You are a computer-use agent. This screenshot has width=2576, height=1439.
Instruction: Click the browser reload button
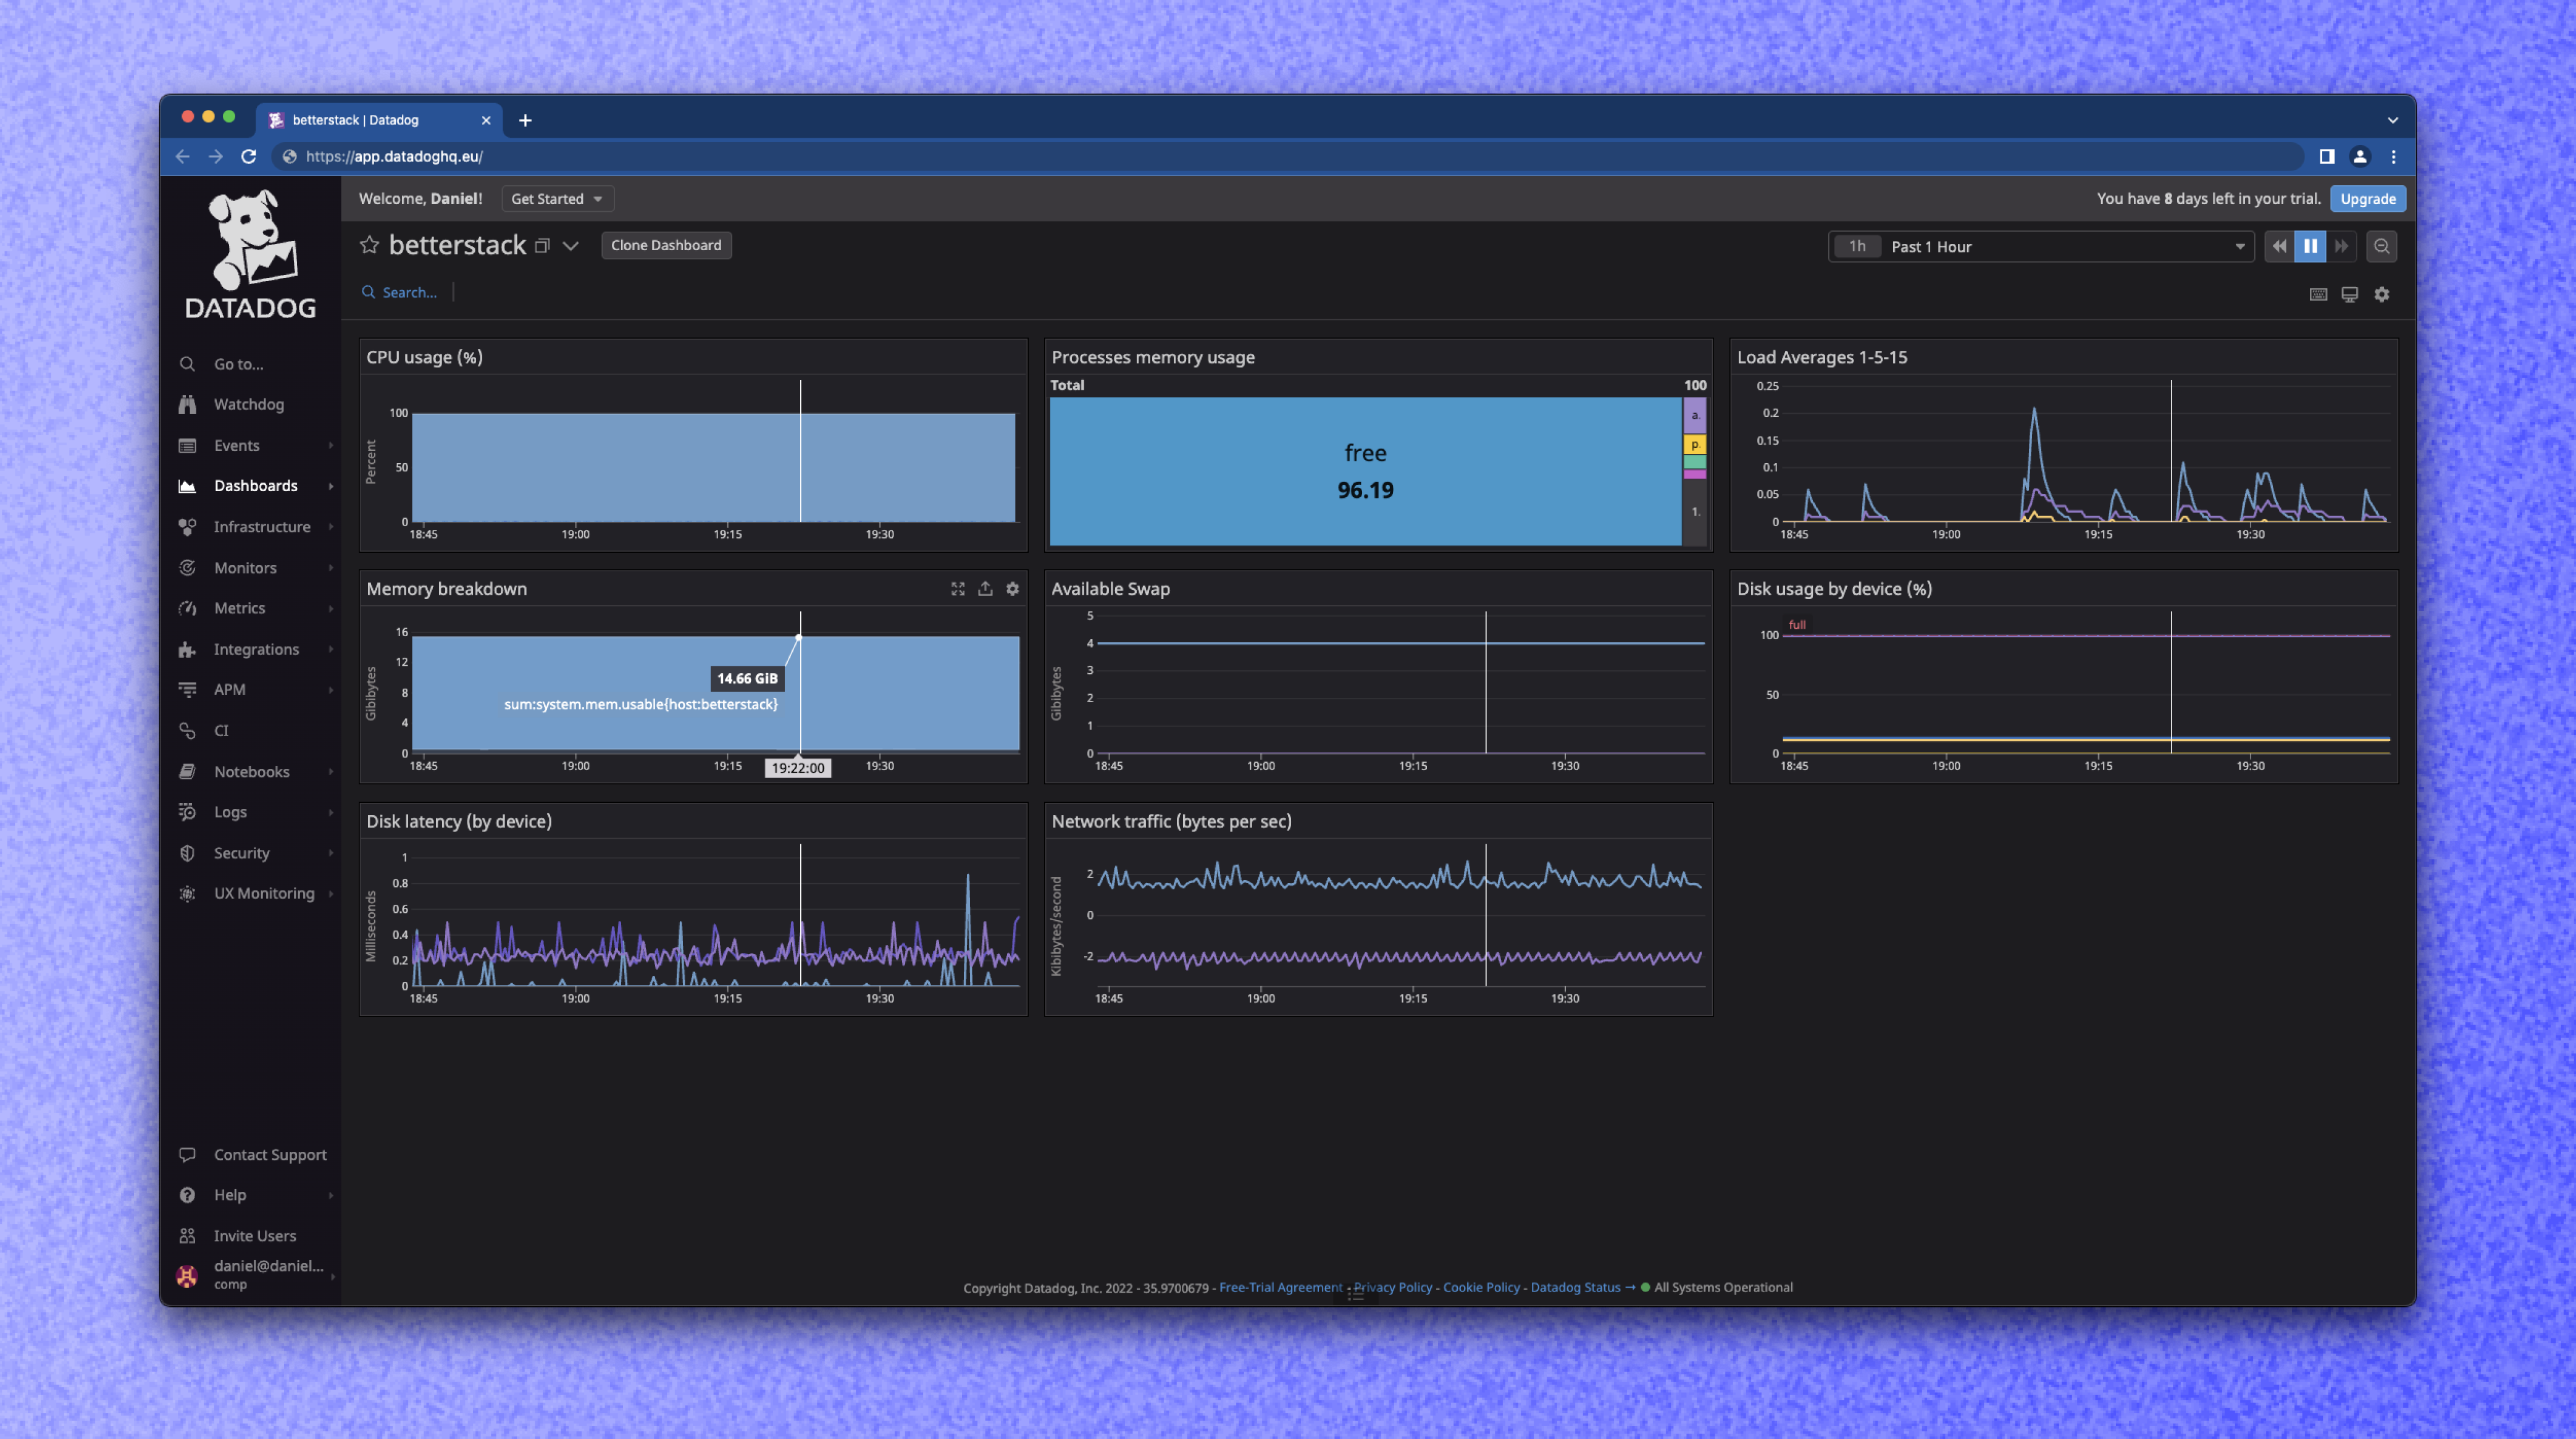click(x=249, y=156)
